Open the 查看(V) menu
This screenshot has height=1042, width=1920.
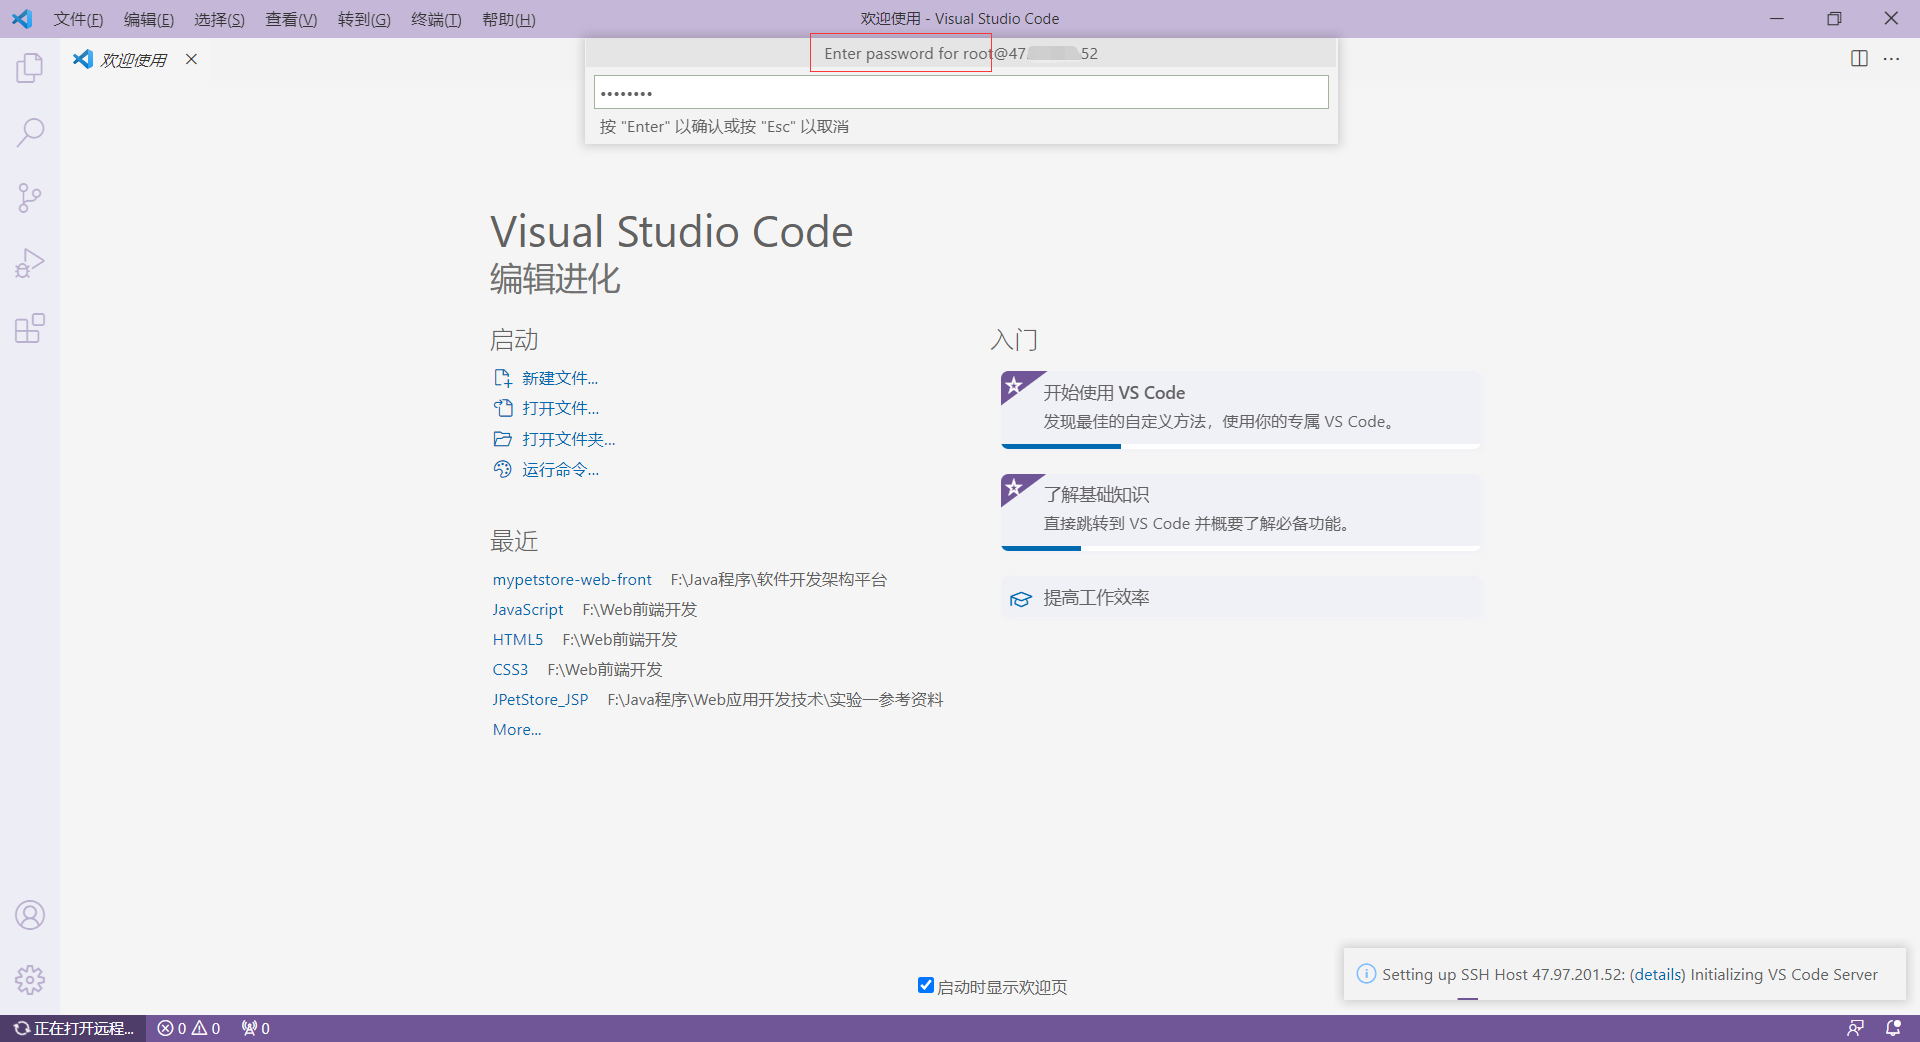(x=291, y=19)
